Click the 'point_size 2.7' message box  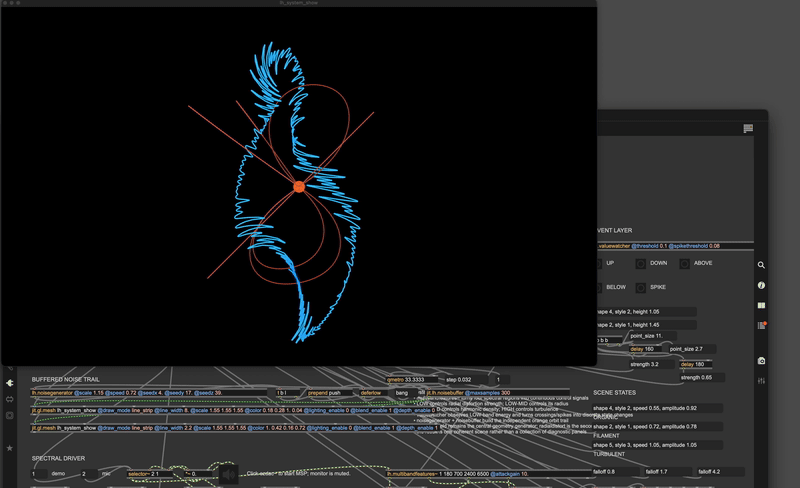click(x=691, y=349)
